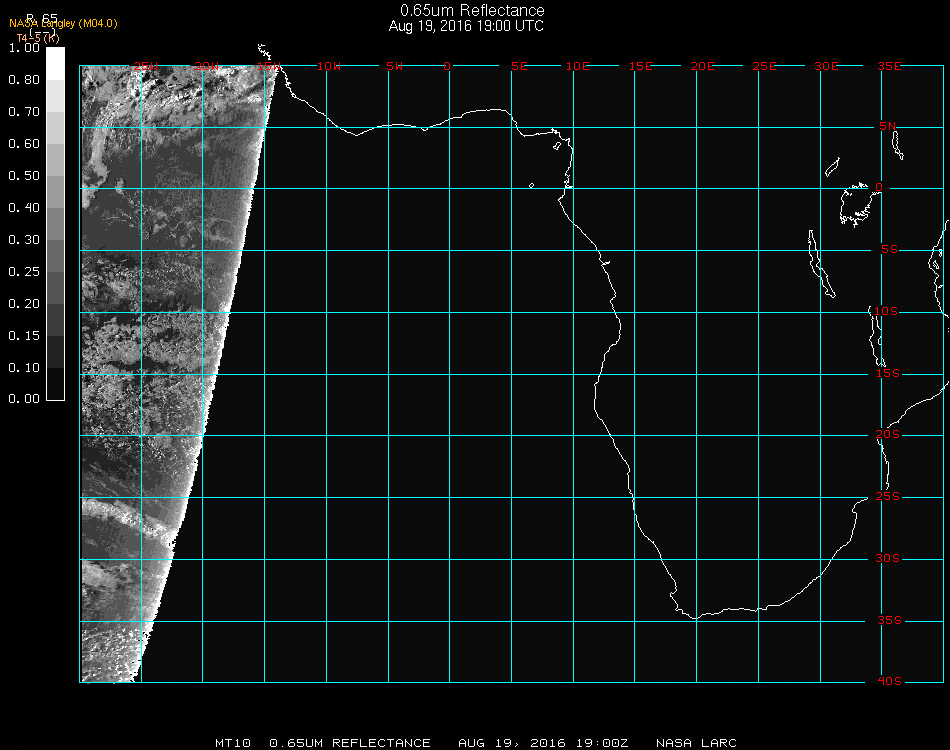
Task: Select the "Aug 19, 2016 19:00 UTC" date line
Action: (x=466, y=26)
